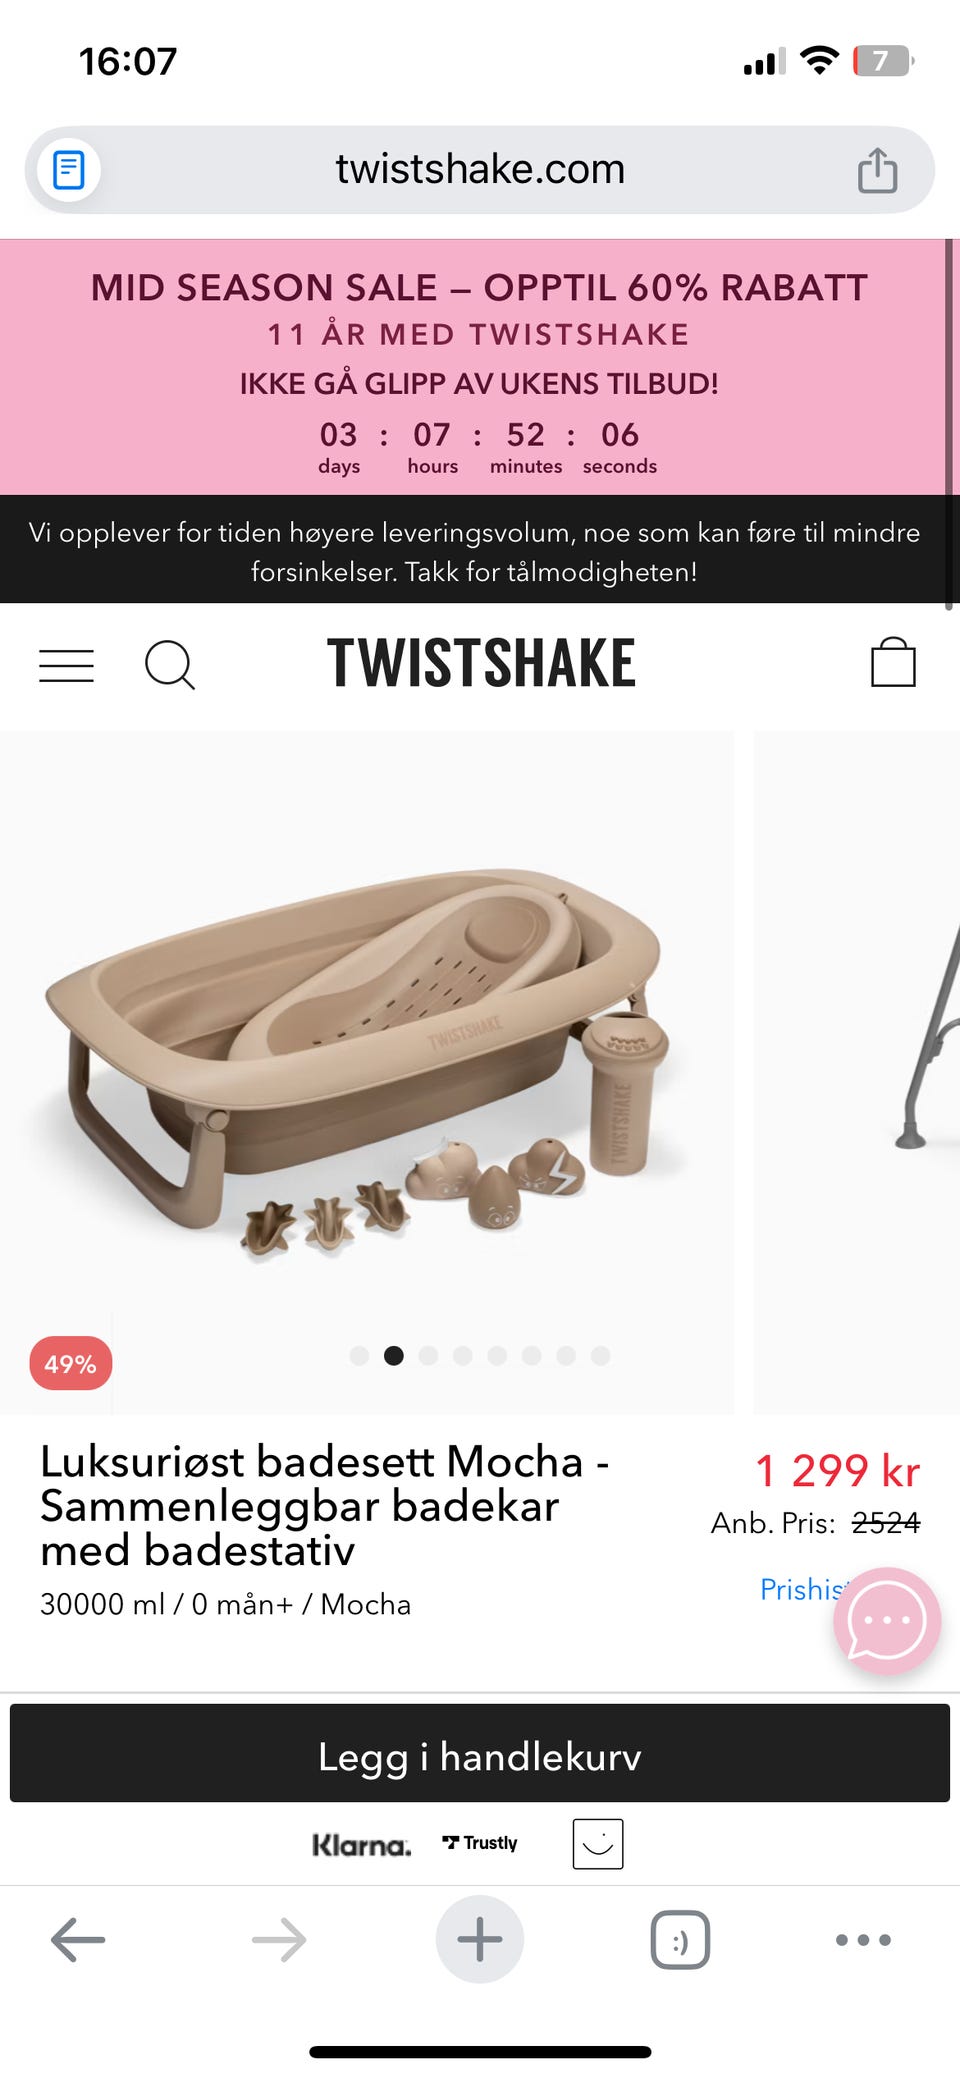This screenshot has width=960, height=2078.
Task: Go back with the browser back arrow
Action: pos(78,1939)
